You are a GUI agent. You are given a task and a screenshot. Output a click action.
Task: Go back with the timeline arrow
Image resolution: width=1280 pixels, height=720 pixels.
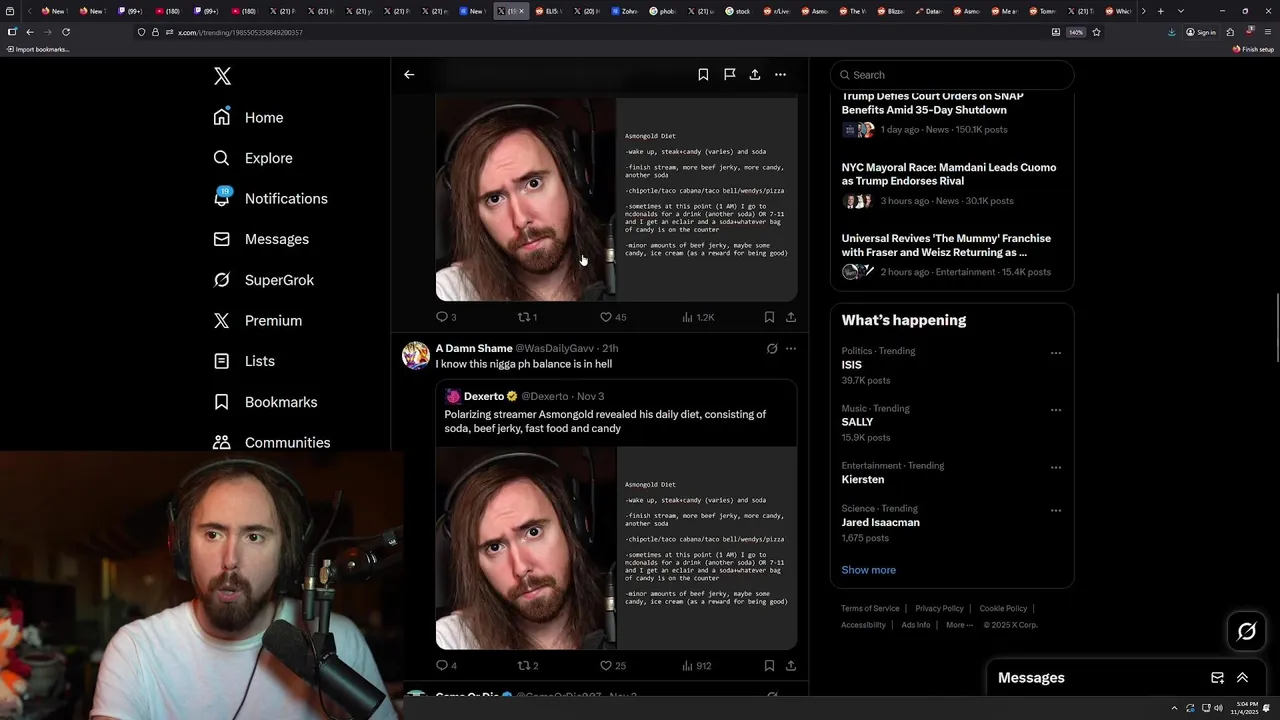point(409,74)
